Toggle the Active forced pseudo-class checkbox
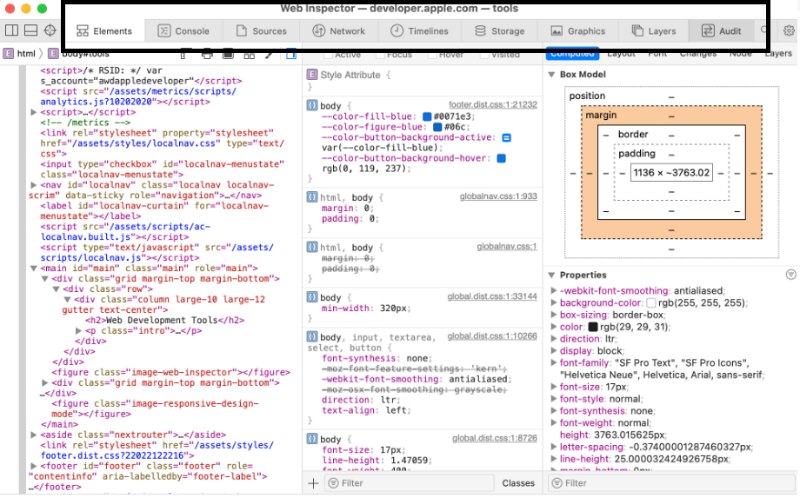This screenshot has height=498, width=800. coord(328,54)
